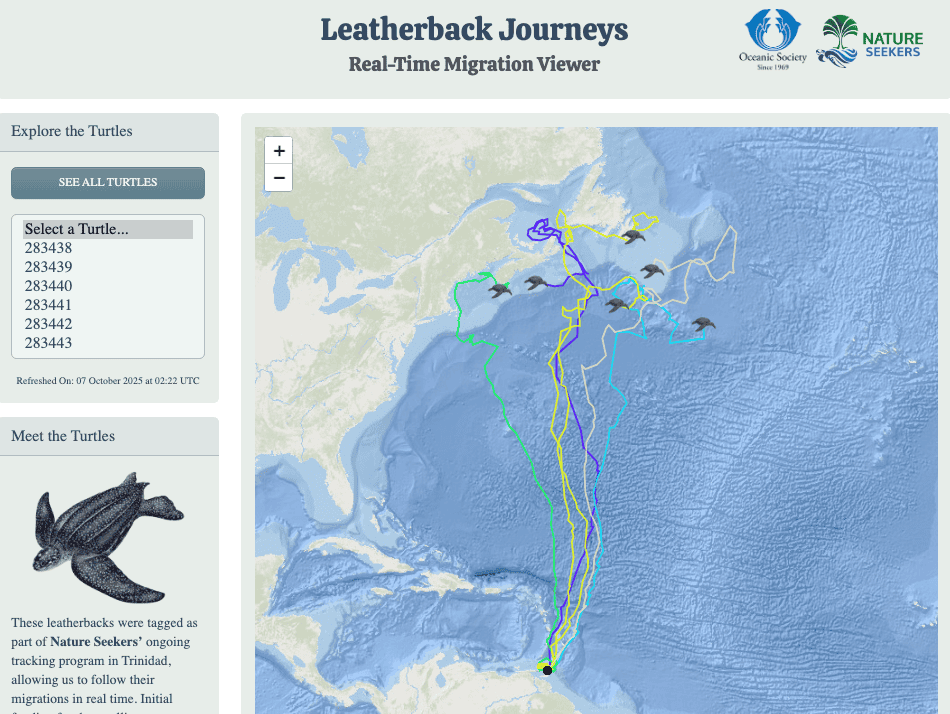Click the zoom out (−) control on the map
Image resolution: width=950 pixels, height=714 pixels.
(x=278, y=177)
